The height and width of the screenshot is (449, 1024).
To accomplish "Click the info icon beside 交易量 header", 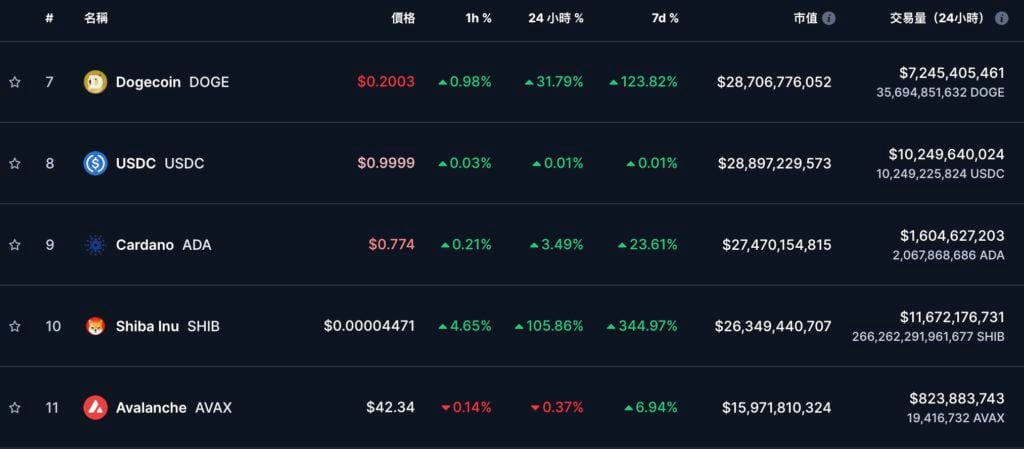I will point(1001,18).
